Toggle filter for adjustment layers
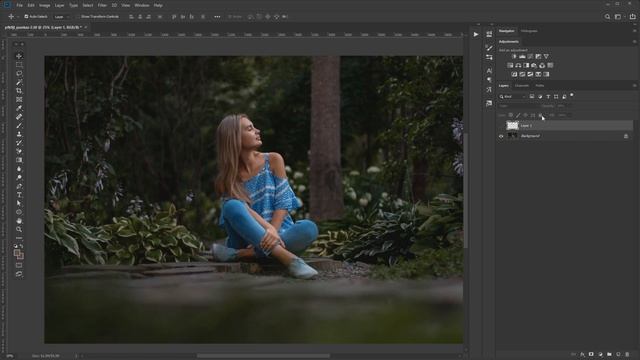Screen dimensions: 640x360 tap(540, 97)
